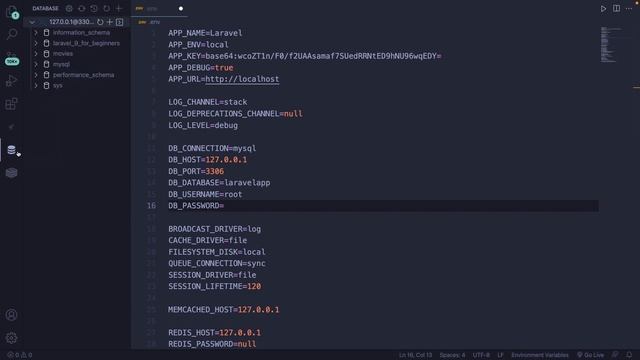Click the LOG_CHANNEL=stack line

[x=207, y=102]
